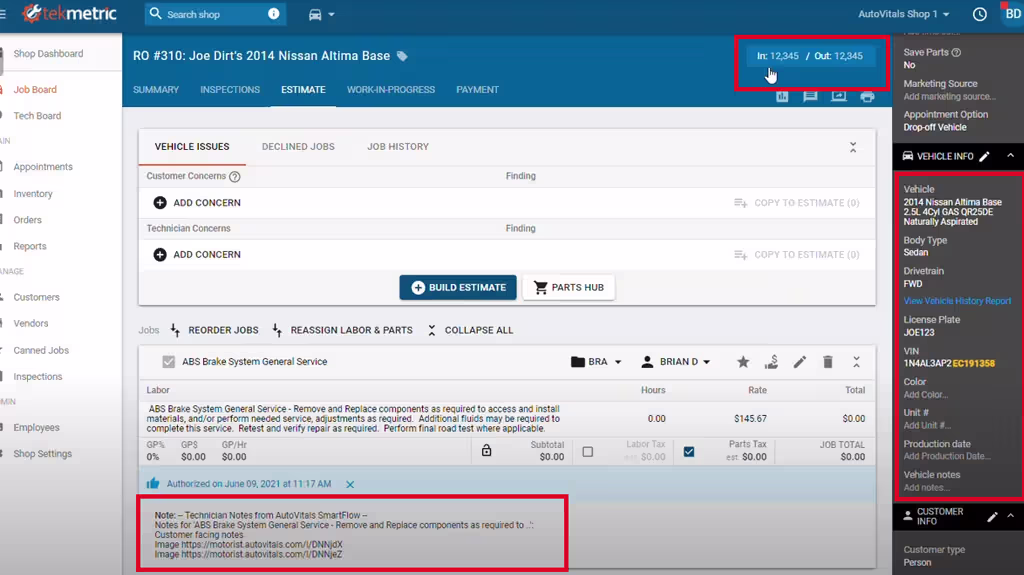Image resolution: width=1024 pixels, height=575 pixels.
Task: Collapse the Customer Info section
Action: (x=1010, y=516)
